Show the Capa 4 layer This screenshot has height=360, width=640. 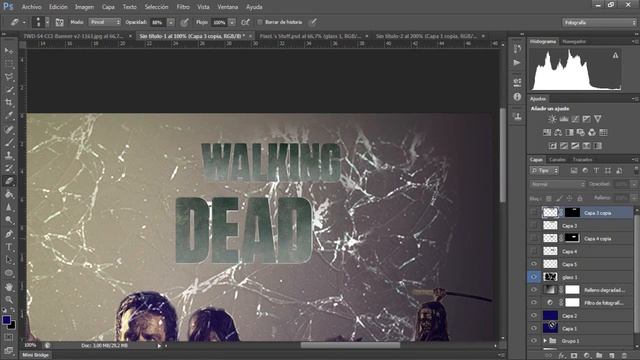533,251
